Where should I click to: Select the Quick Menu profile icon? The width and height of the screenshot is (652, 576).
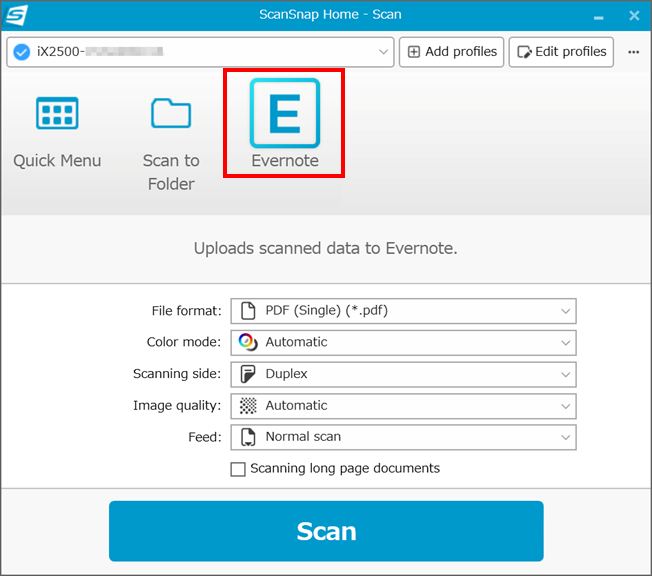click(x=57, y=113)
